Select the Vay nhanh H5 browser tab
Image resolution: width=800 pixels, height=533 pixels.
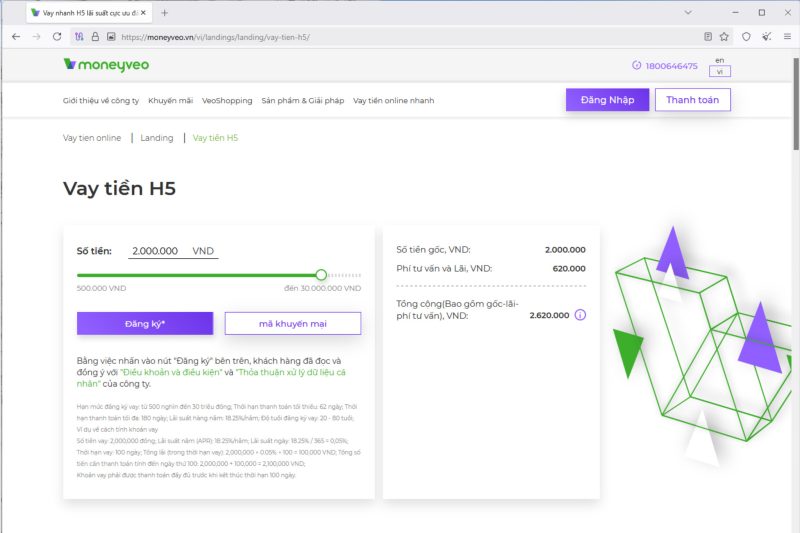pos(88,13)
